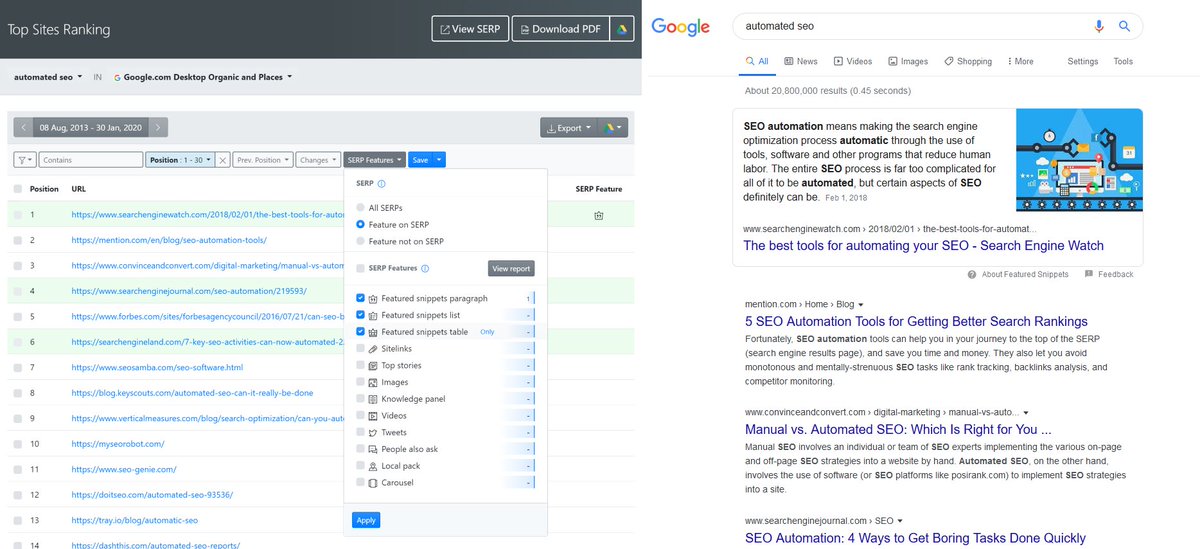The image size is (1200, 549).
Task: Select the Feature on SERP radio option
Action: tap(361, 225)
